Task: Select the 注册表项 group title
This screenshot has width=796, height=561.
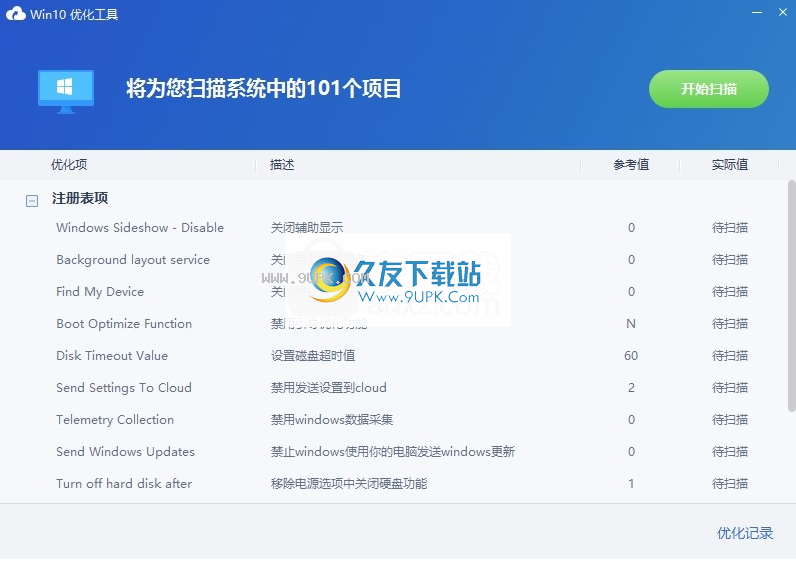Action: [x=80, y=198]
